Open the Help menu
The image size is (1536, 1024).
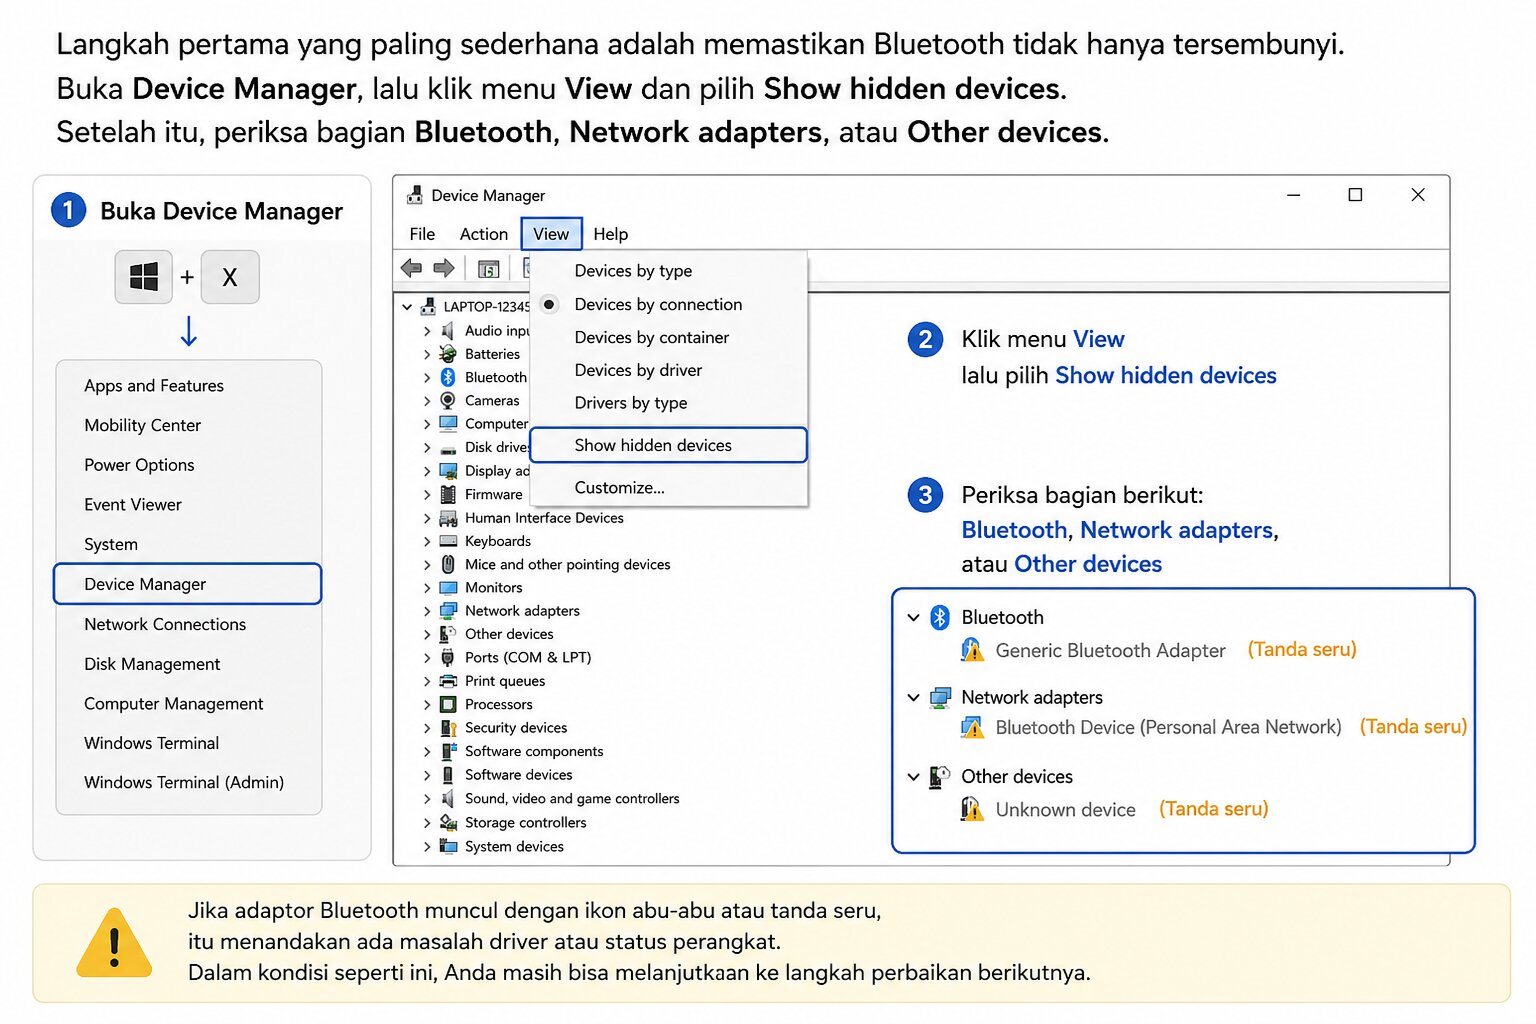[x=611, y=234]
